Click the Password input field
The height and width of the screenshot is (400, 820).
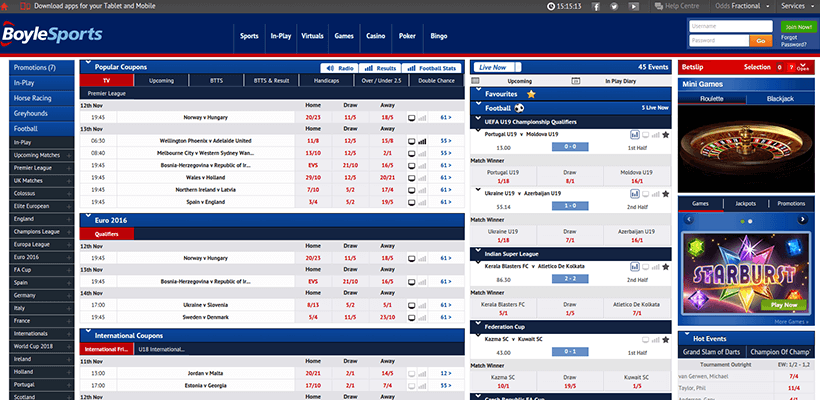click(719, 41)
